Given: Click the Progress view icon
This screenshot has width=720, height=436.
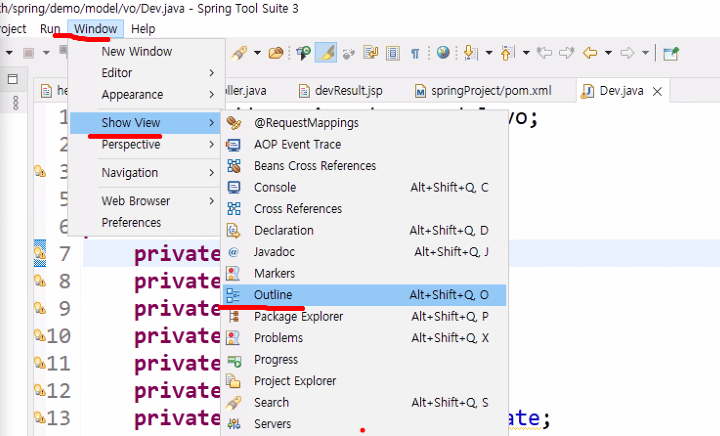Looking at the screenshot, I should coord(234,360).
